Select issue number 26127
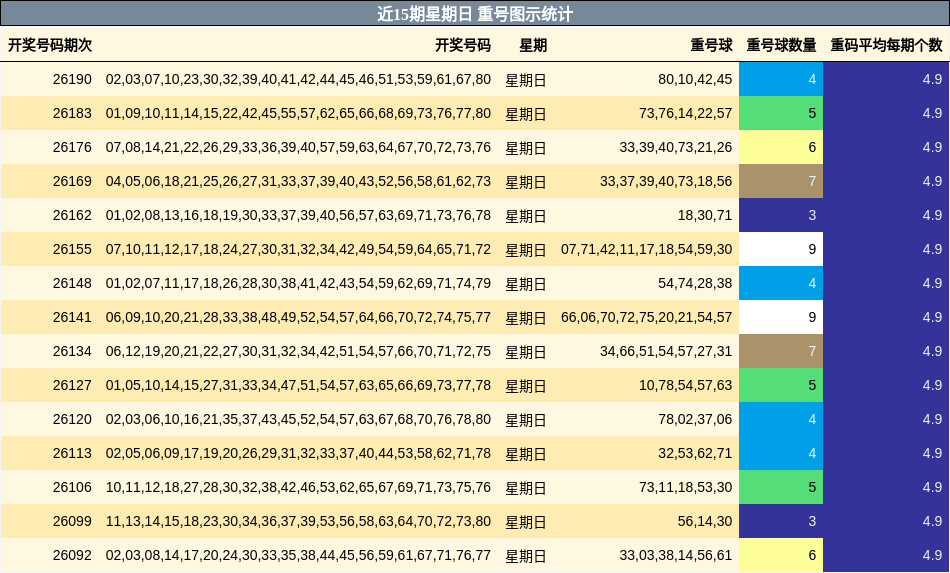Screen dimensions: 950x573 pyautogui.click(x=72, y=385)
